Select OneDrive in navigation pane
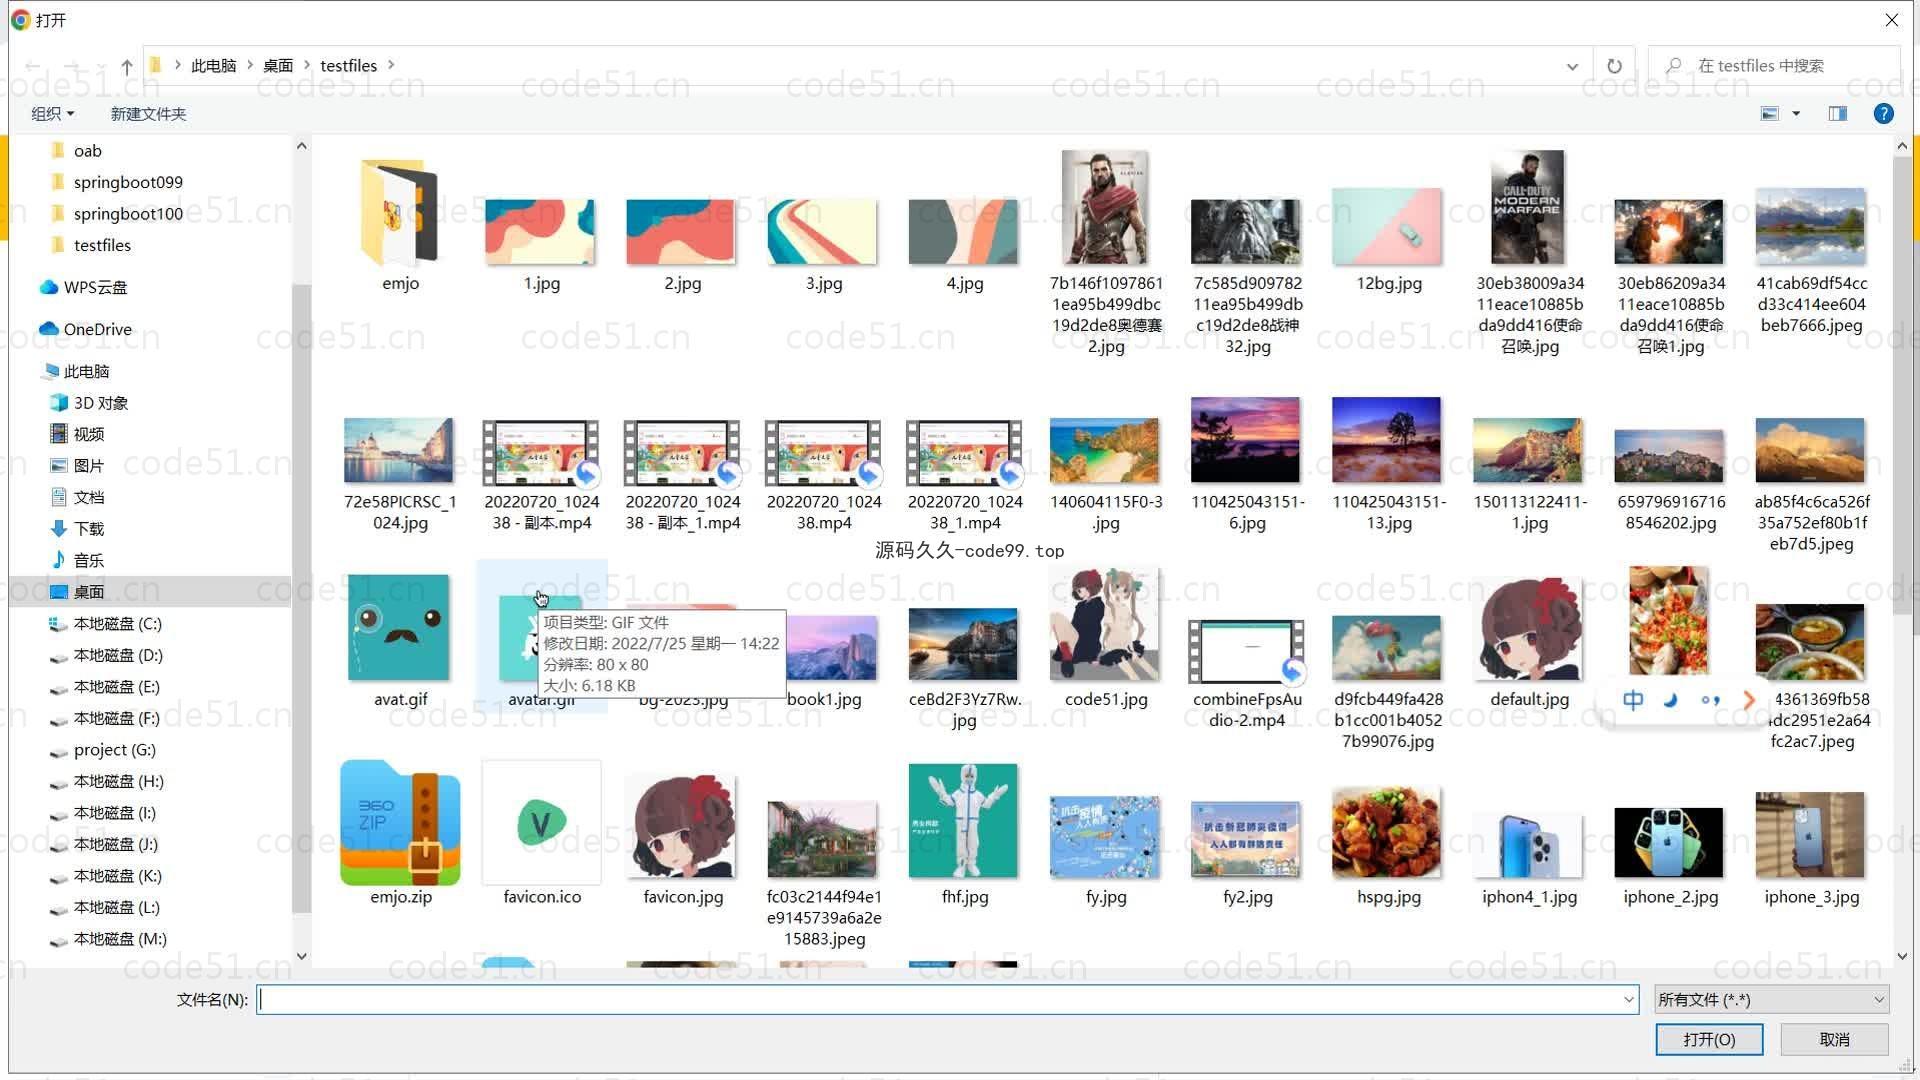The image size is (1920, 1080). tap(97, 329)
